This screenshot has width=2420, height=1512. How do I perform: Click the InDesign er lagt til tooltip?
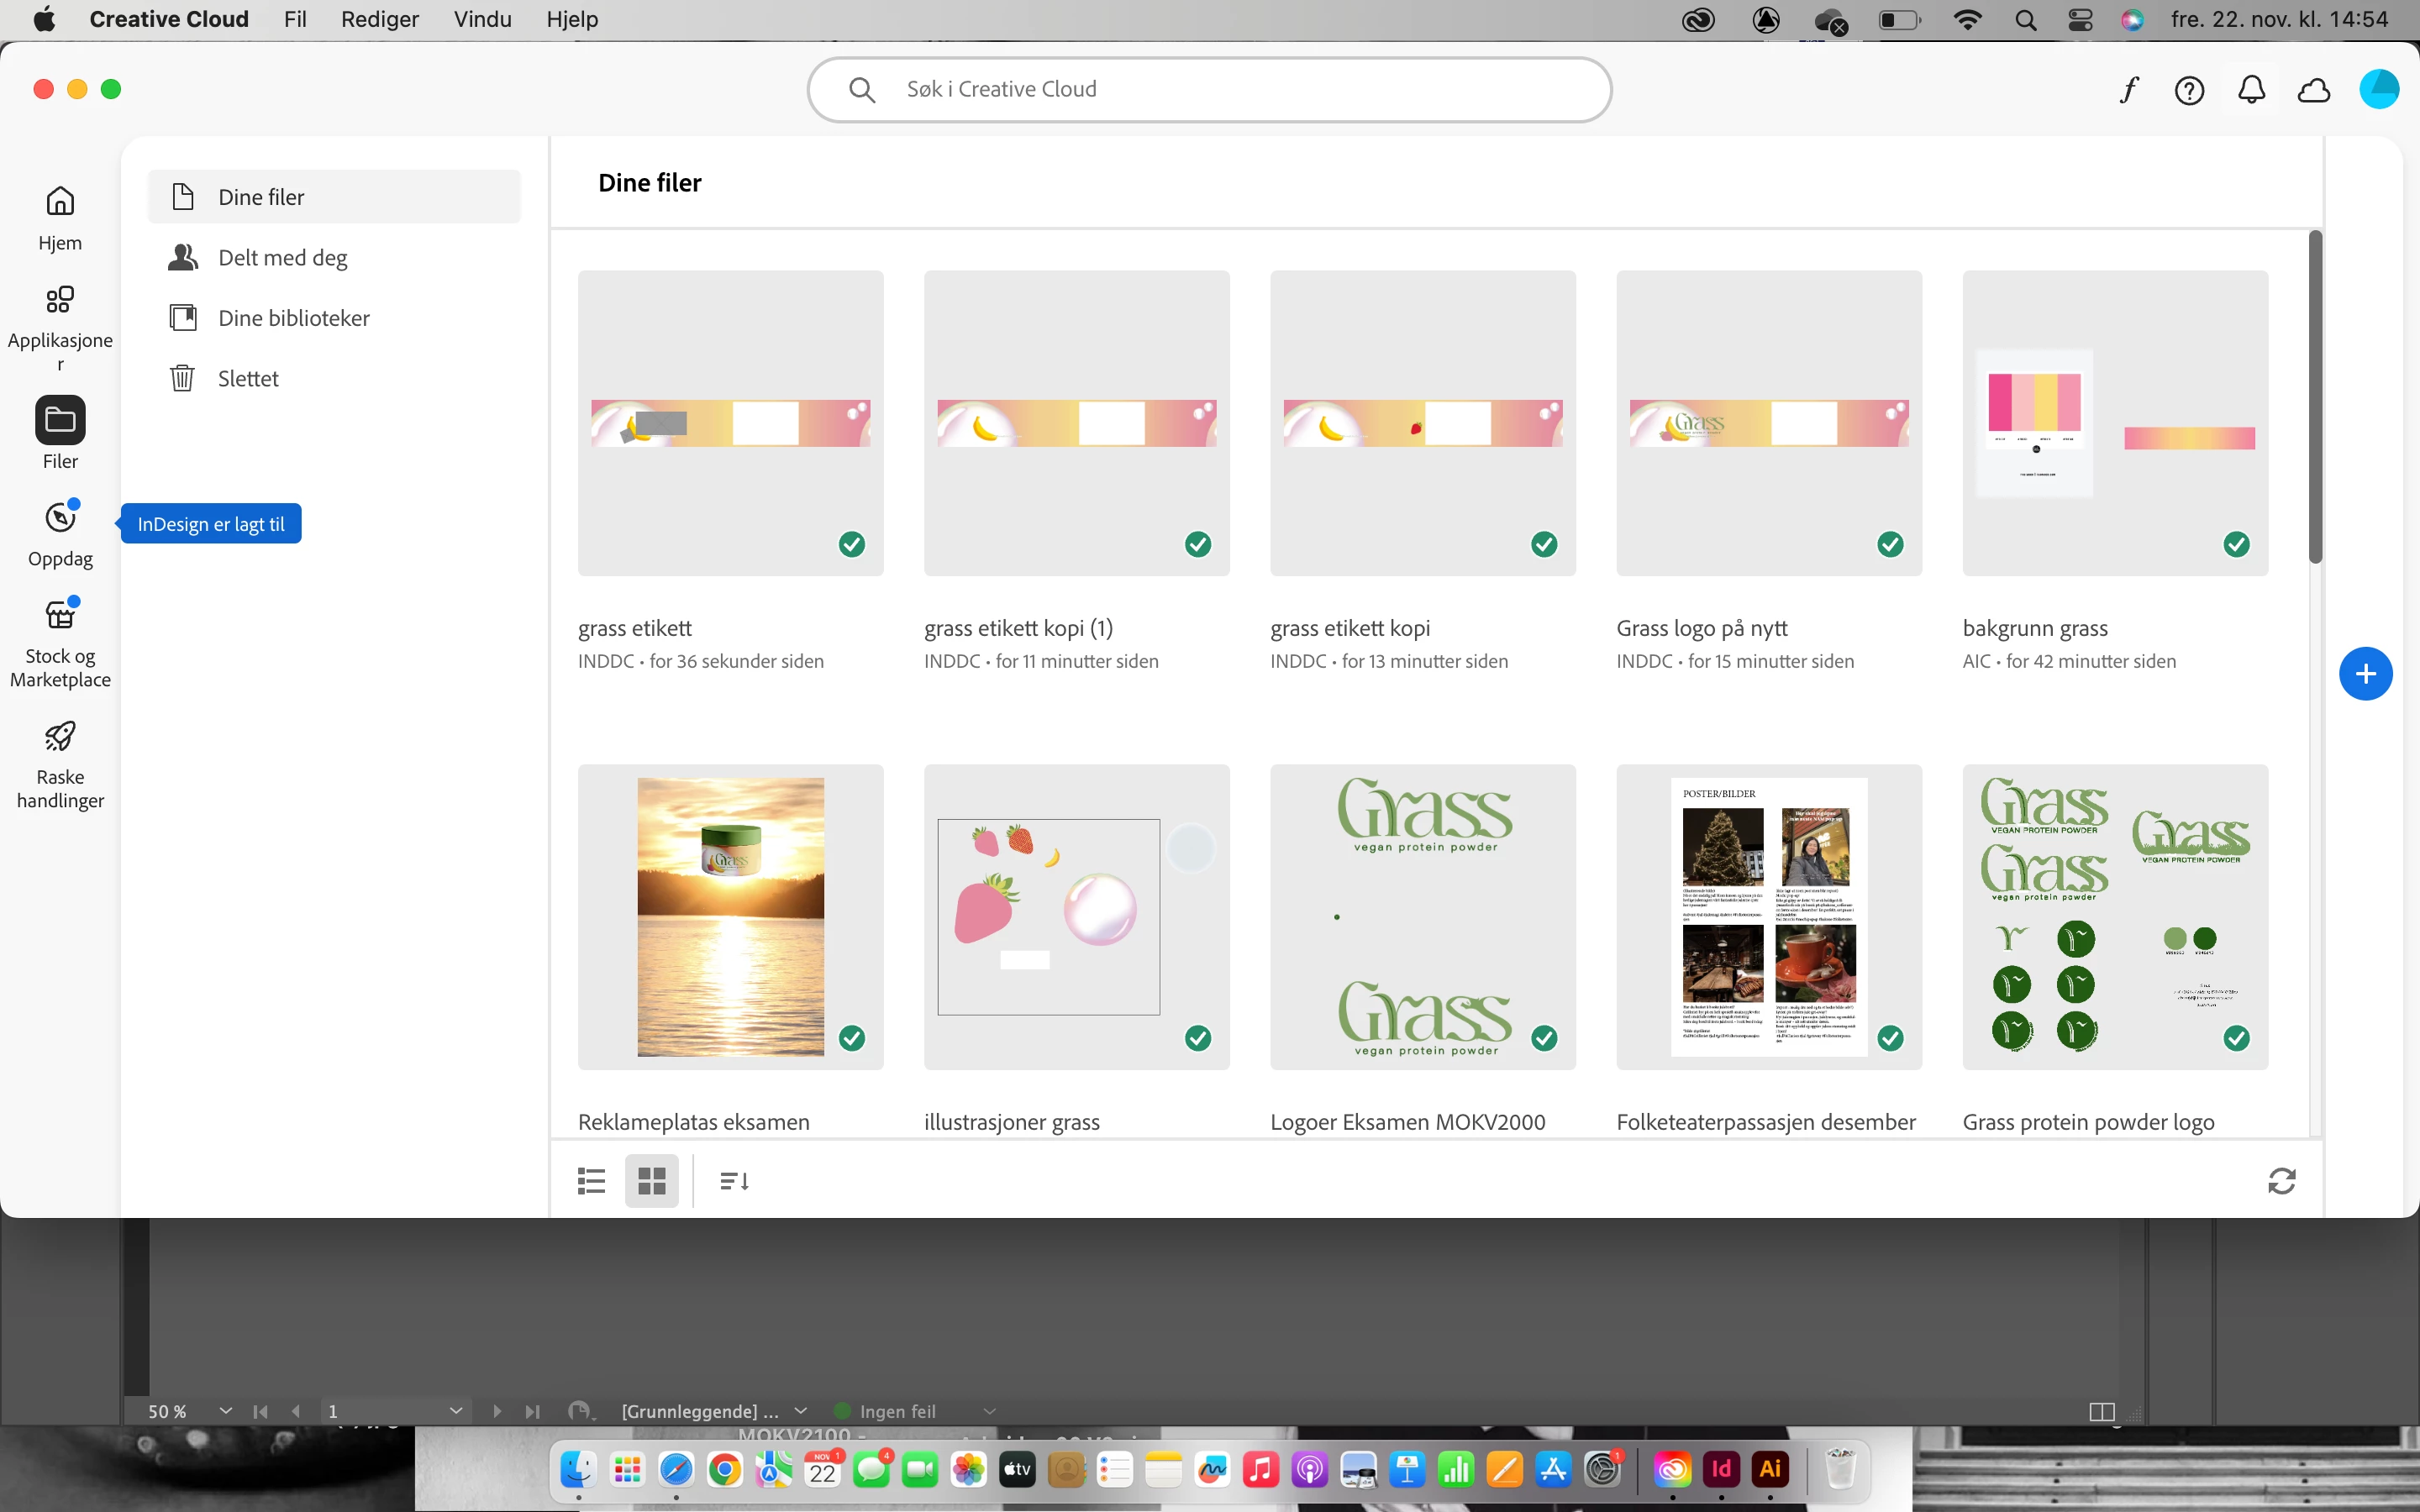[x=211, y=524]
